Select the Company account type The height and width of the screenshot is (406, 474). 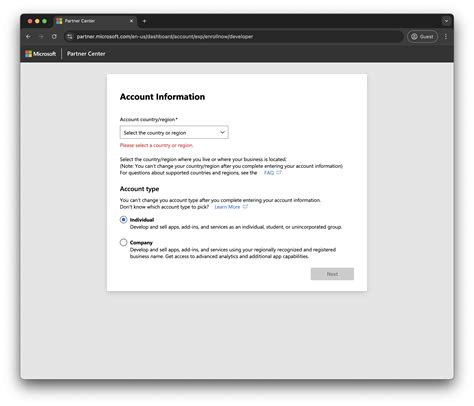pos(124,242)
